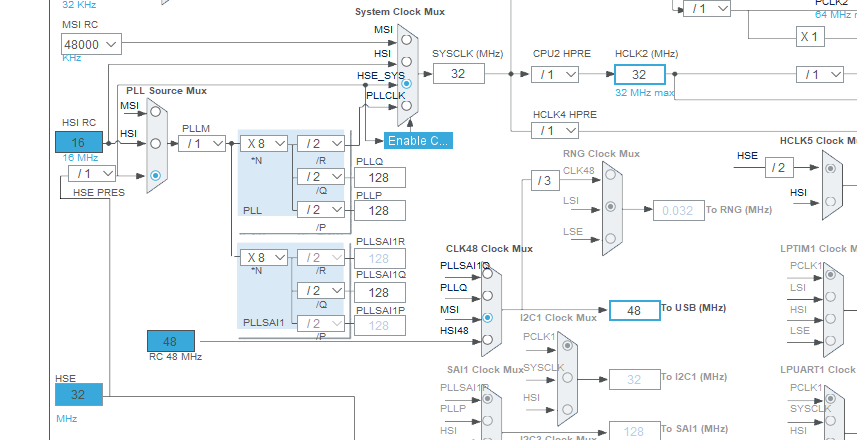Click the PLLP output value field
Screen dimensions: 857x440
pos(380,210)
